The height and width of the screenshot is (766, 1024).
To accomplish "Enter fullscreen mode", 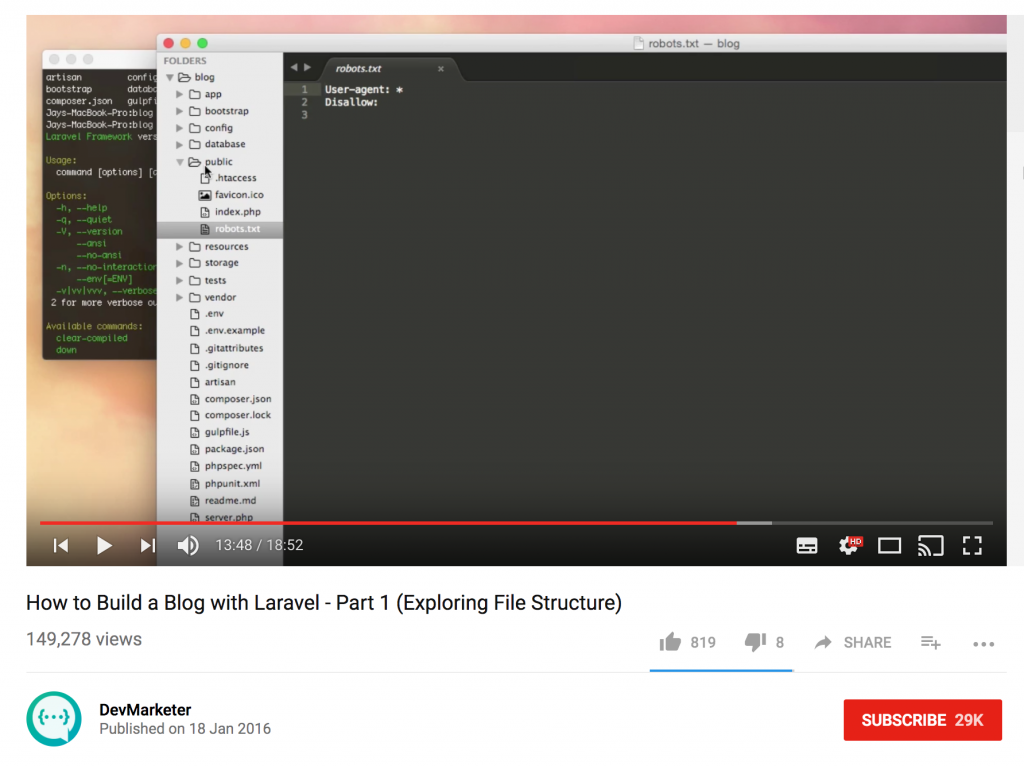I will [x=971, y=545].
